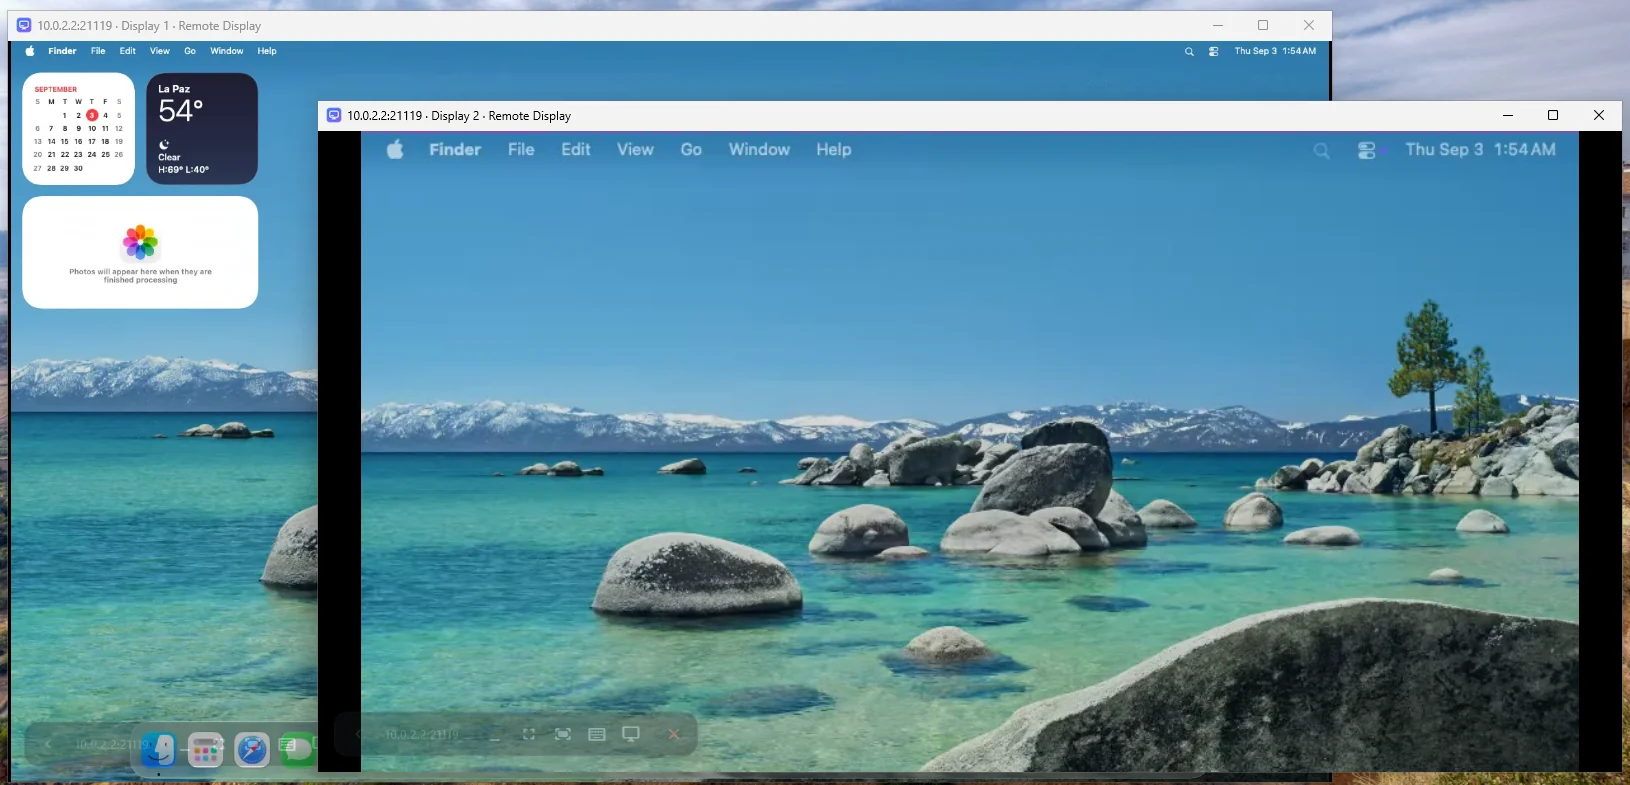
Task: Click red X disconnect icon in Display 2 toolbar
Action: coord(674,734)
